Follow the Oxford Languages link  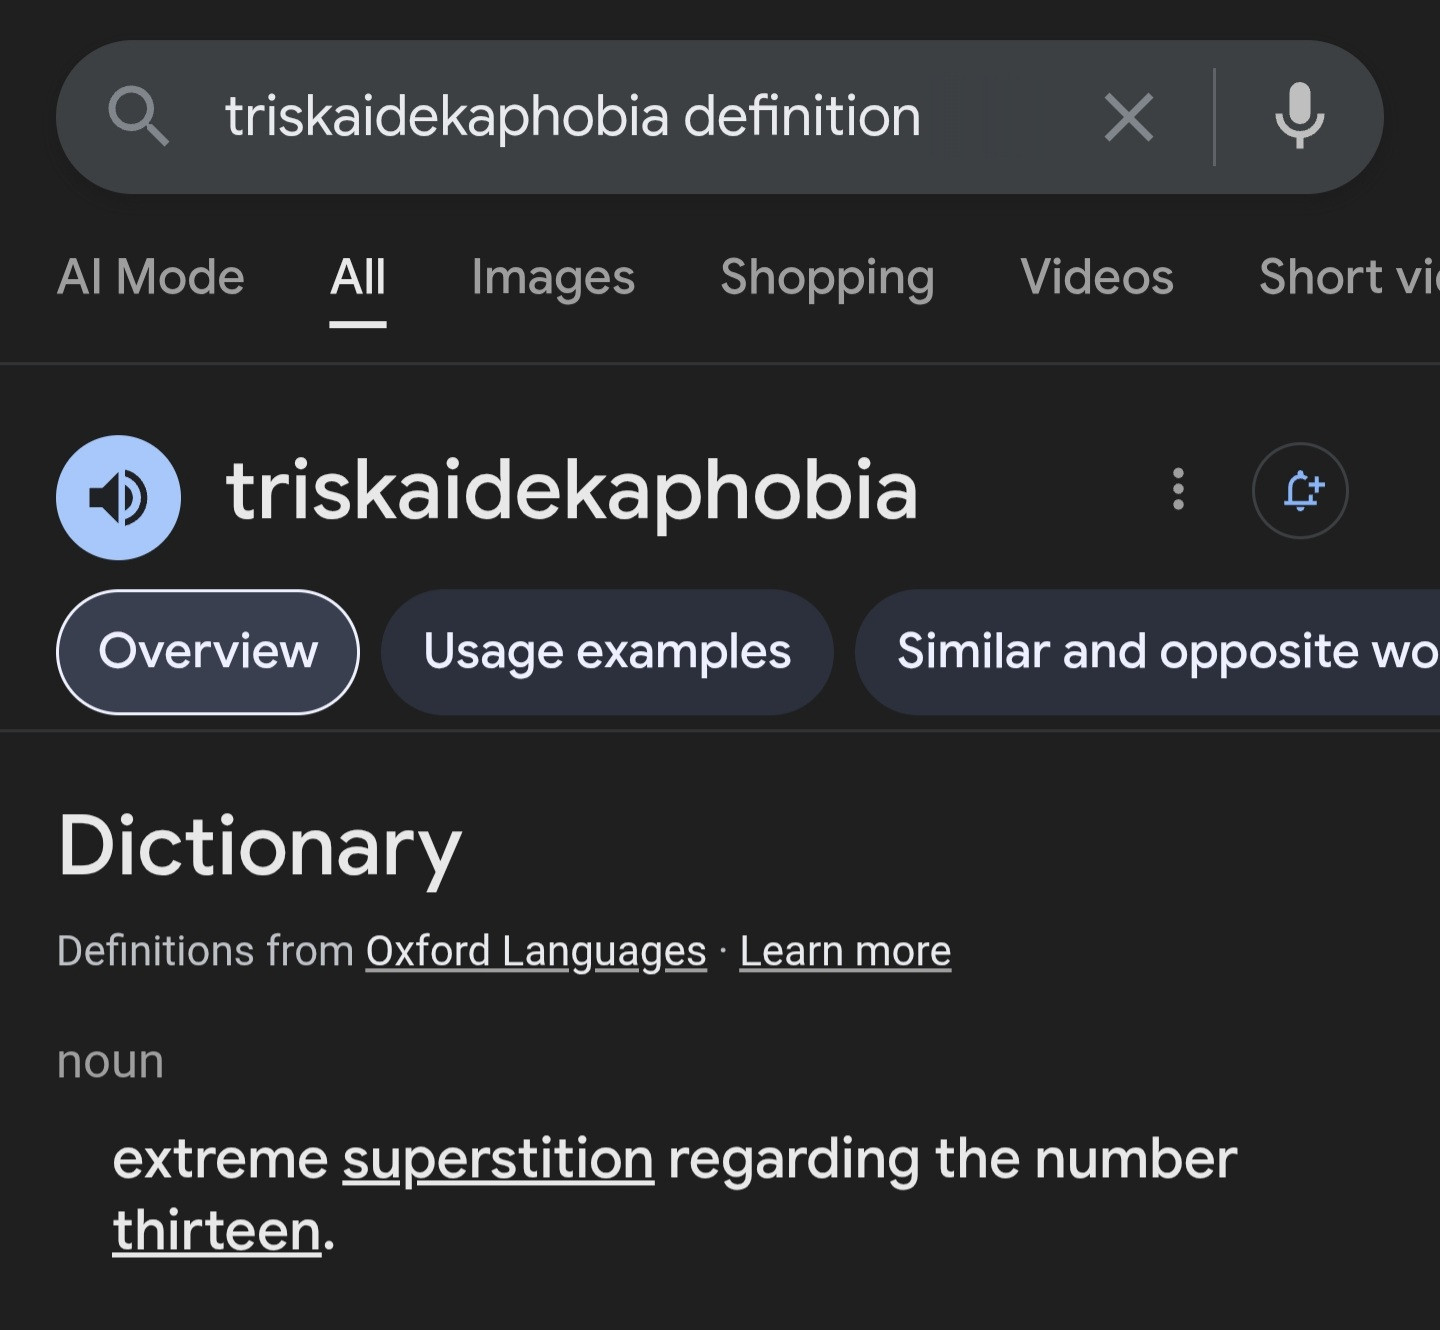[x=536, y=951]
